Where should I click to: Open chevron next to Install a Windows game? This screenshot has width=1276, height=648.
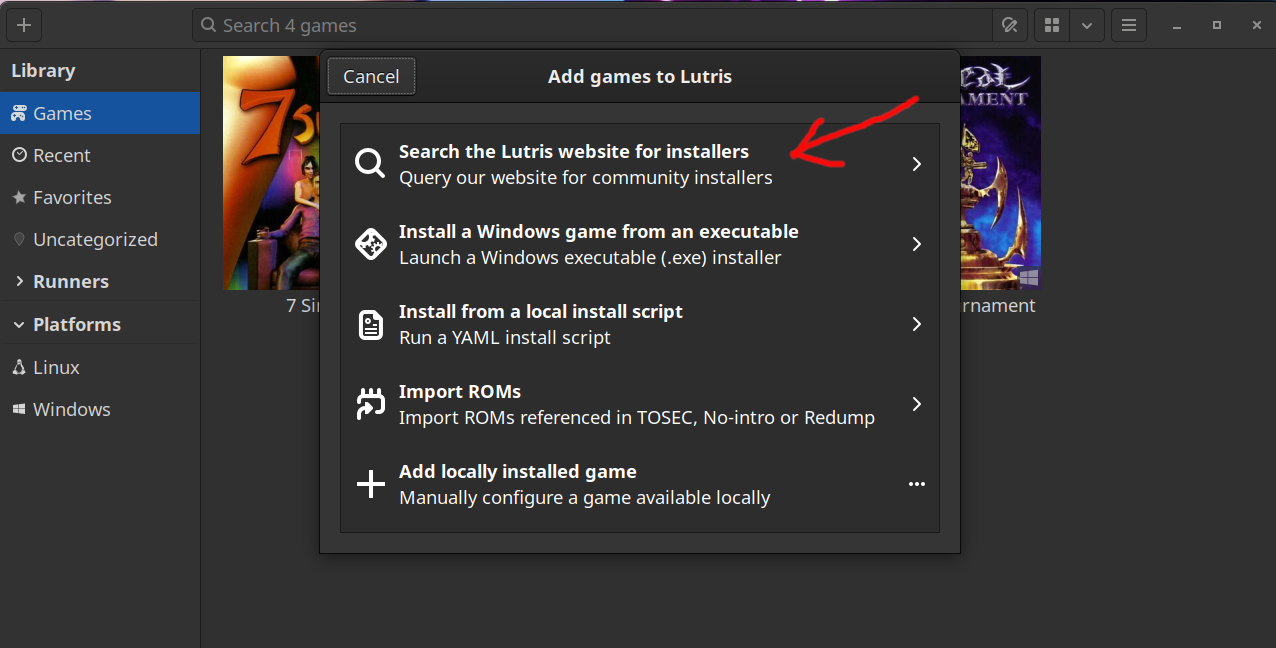(x=916, y=244)
